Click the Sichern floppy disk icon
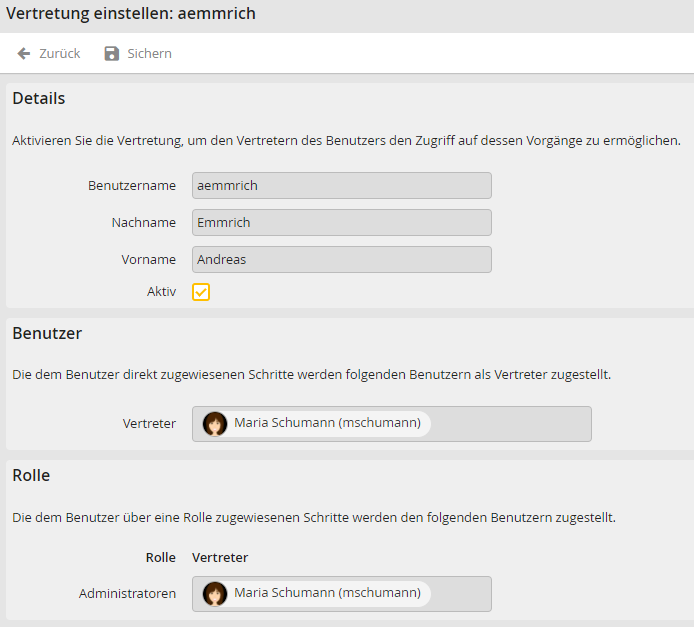This screenshot has width=694, height=627. [x=112, y=54]
